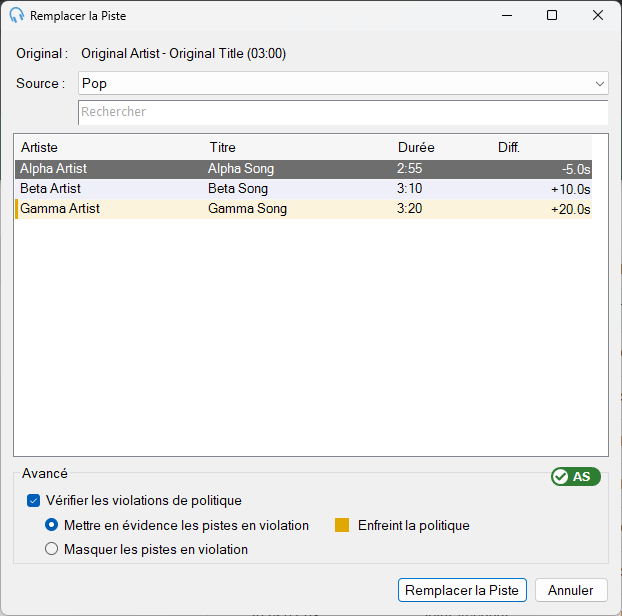Click the +10.0s difference value
Image resolution: width=622 pixels, height=616 pixels.
tap(571, 189)
